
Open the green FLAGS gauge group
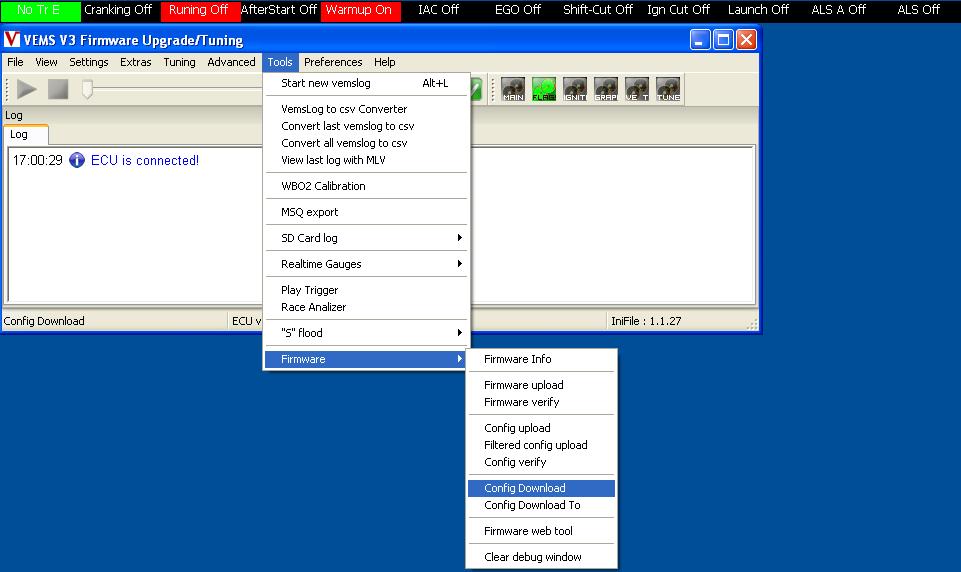[x=544, y=90]
